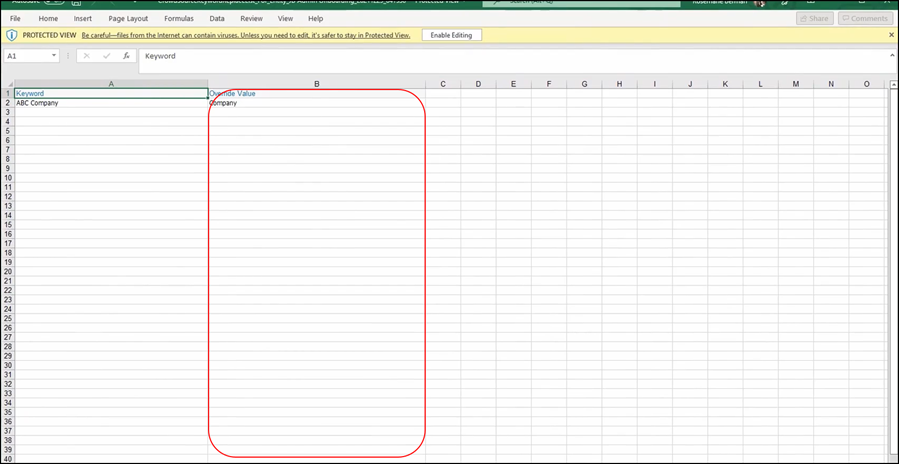Expand the formula bar with the chevron
This screenshot has width=899, height=464.
[x=890, y=56]
